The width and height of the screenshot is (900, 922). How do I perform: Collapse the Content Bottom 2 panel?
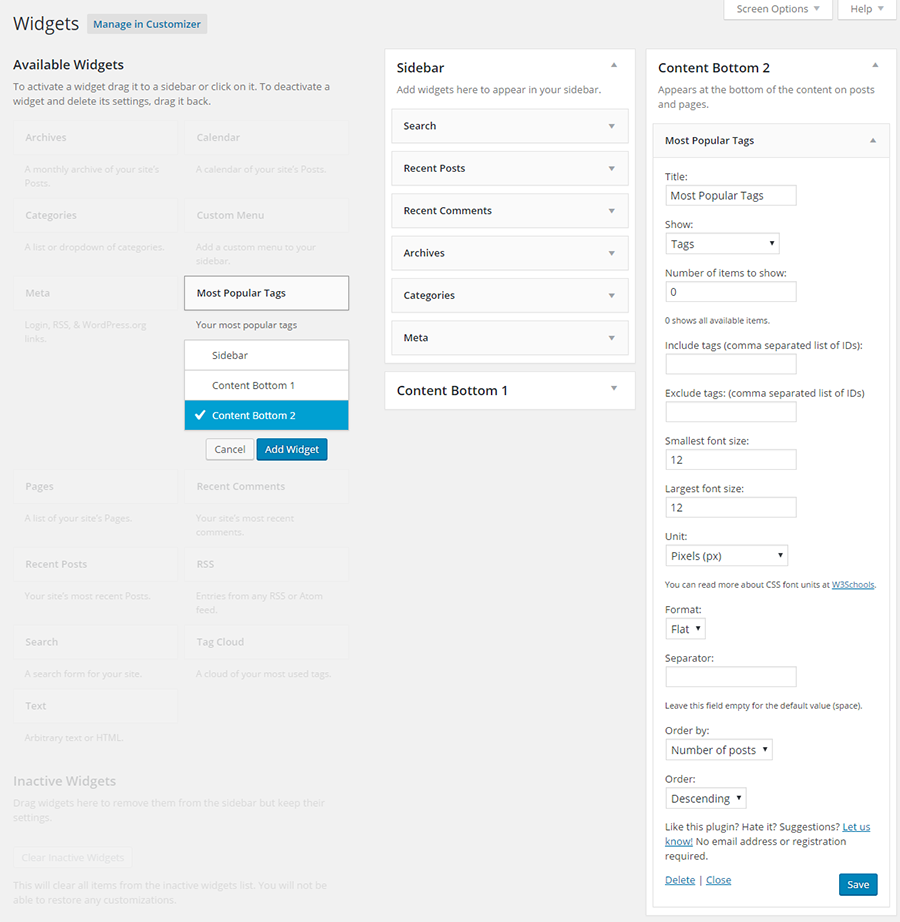click(x=875, y=63)
